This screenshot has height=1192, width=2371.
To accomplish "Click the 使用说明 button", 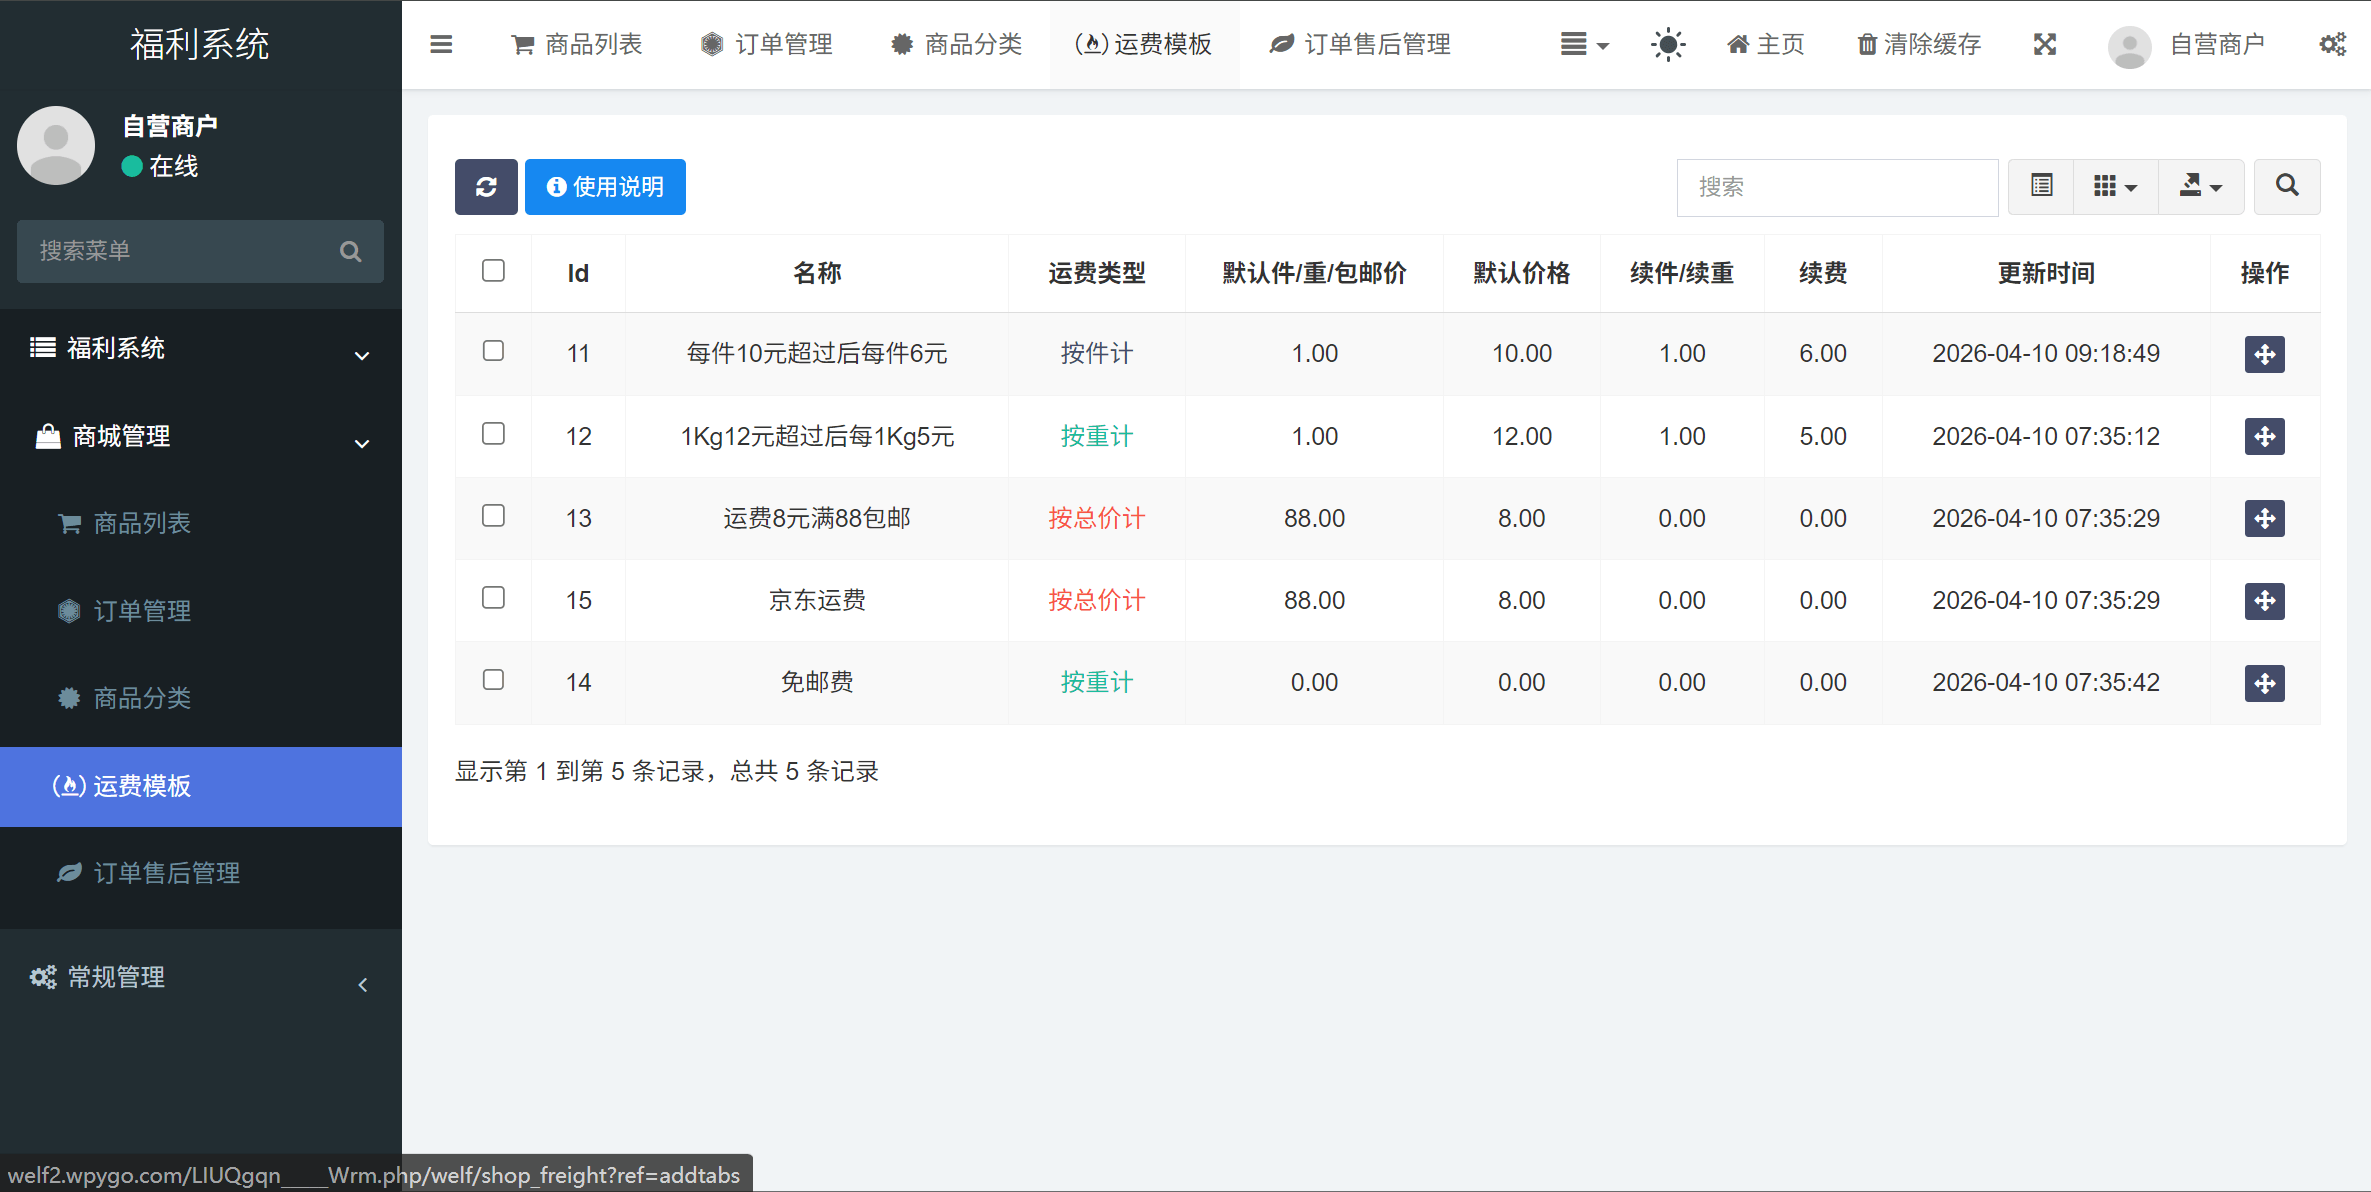I will tap(605, 187).
